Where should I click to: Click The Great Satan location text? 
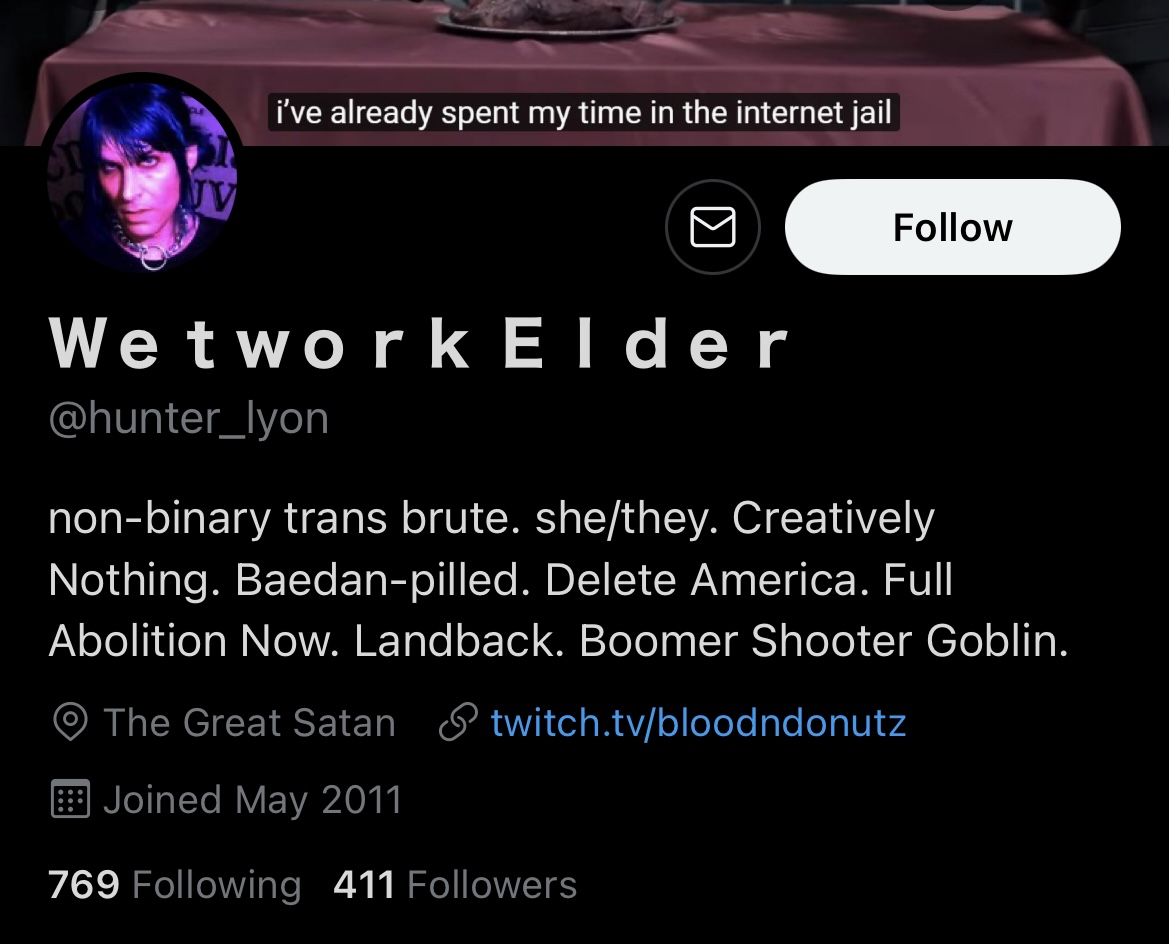pos(250,723)
